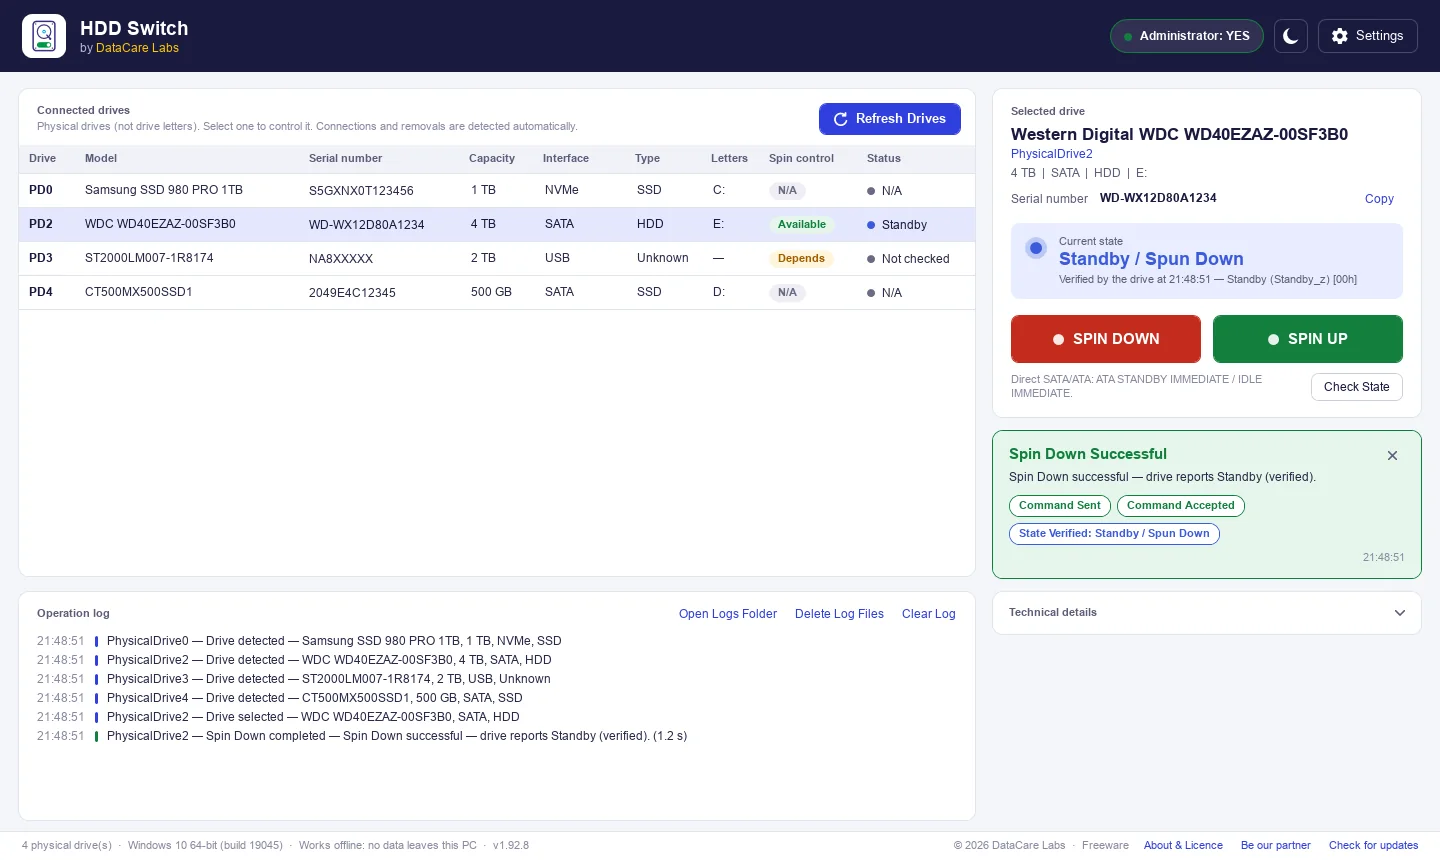Image resolution: width=1440 pixels, height=860 pixels.
Task: Click the current state indicator dot icon
Action: (x=1036, y=248)
